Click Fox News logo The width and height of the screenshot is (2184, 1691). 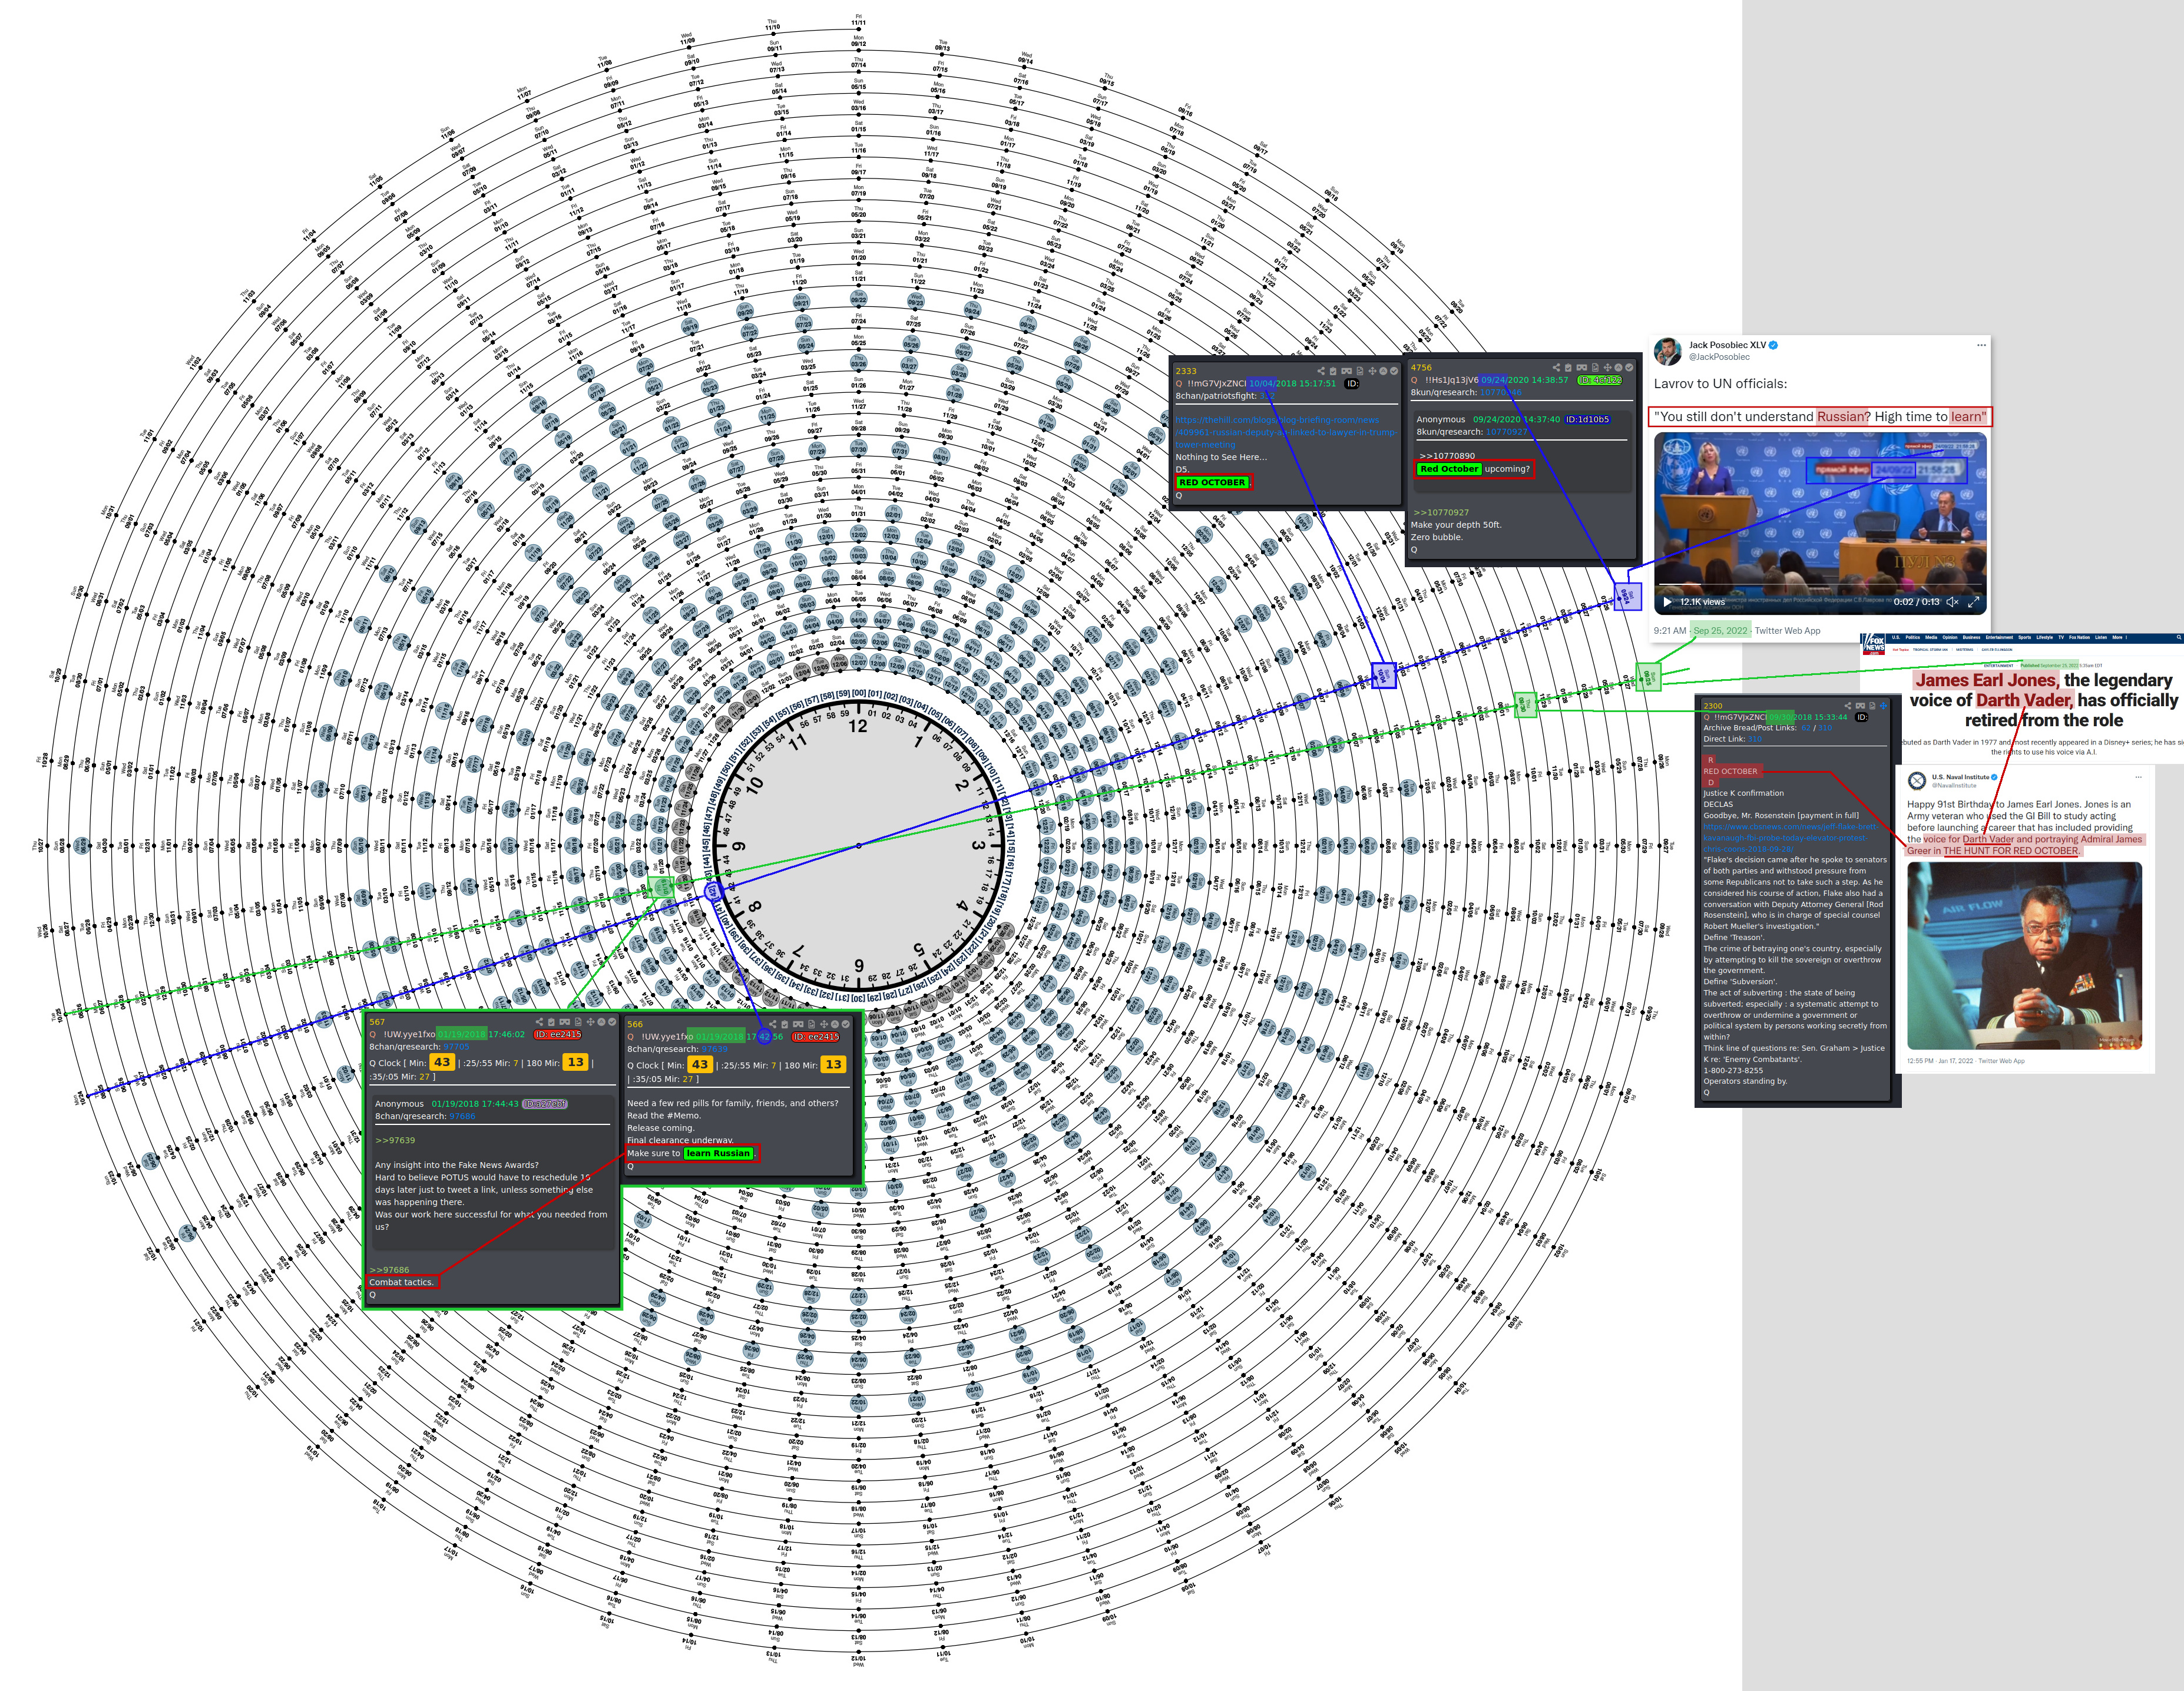click(1874, 644)
